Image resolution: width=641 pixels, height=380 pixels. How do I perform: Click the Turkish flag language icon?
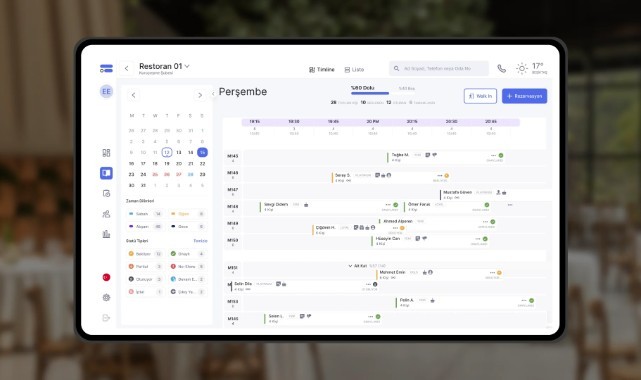tap(106, 277)
